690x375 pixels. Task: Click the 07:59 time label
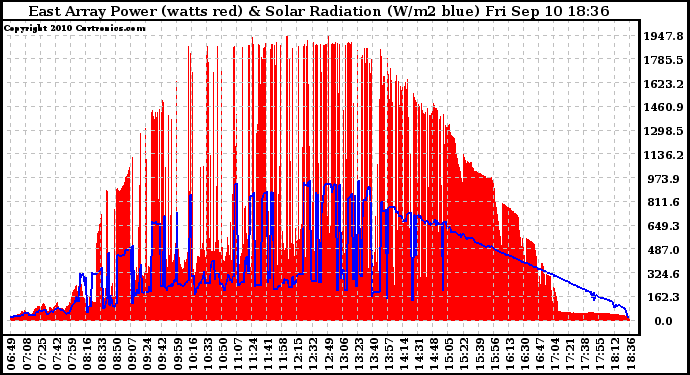(71, 354)
